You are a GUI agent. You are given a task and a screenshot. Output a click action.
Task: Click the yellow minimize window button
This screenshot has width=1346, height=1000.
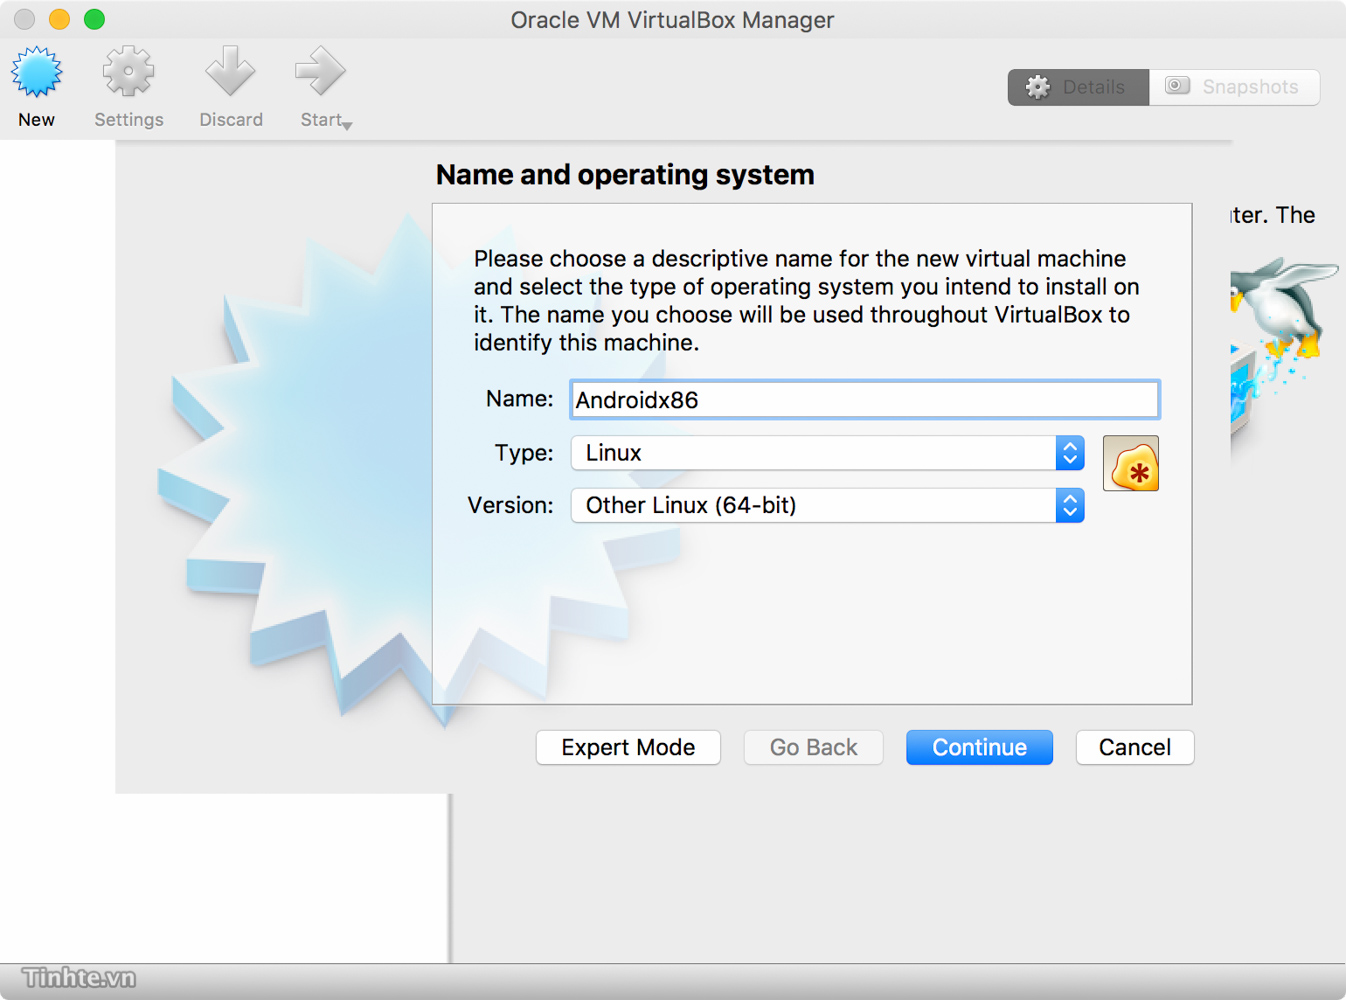(x=59, y=19)
